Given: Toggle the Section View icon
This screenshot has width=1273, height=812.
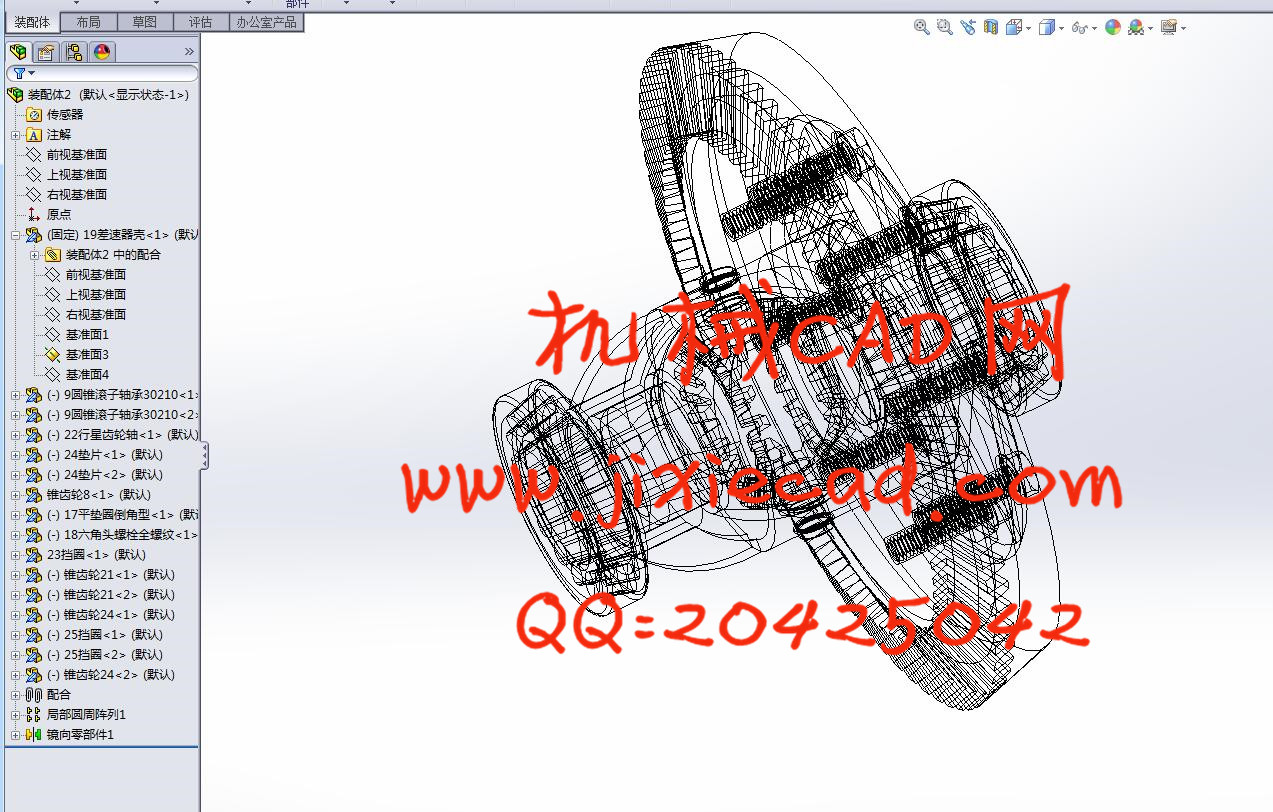Looking at the screenshot, I should pyautogui.click(x=991, y=28).
